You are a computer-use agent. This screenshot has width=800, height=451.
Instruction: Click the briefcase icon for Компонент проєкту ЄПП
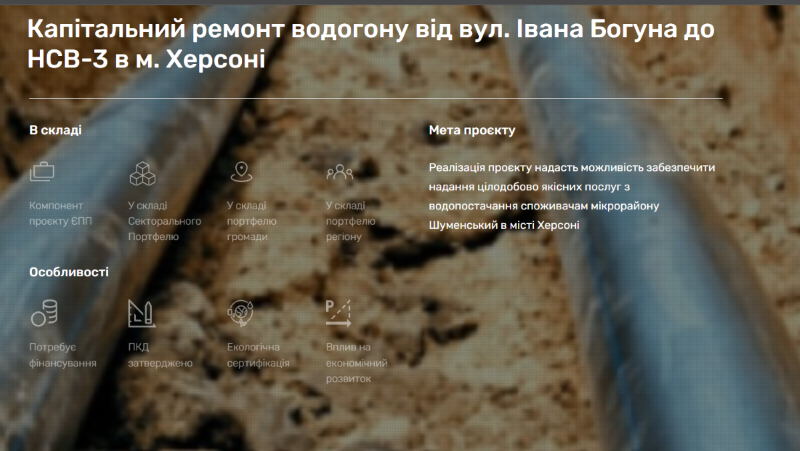pos(43,172)
